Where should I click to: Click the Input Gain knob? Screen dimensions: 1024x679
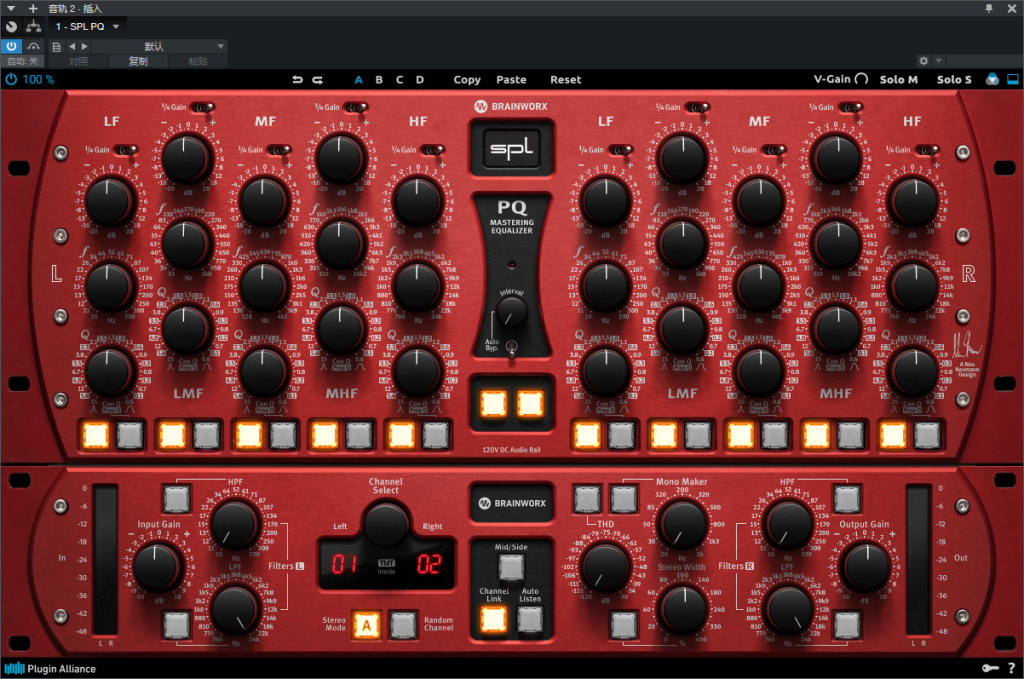tap(155, 567)
